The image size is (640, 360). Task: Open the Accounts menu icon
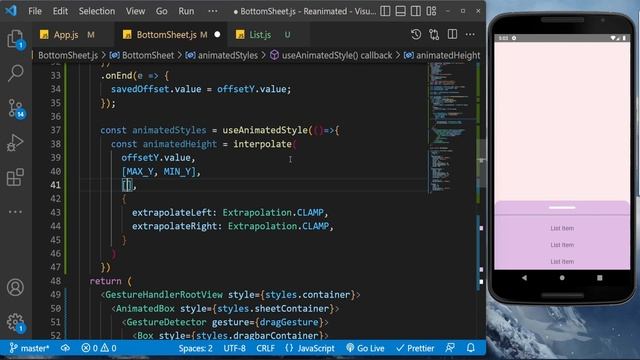pos(16,287)
